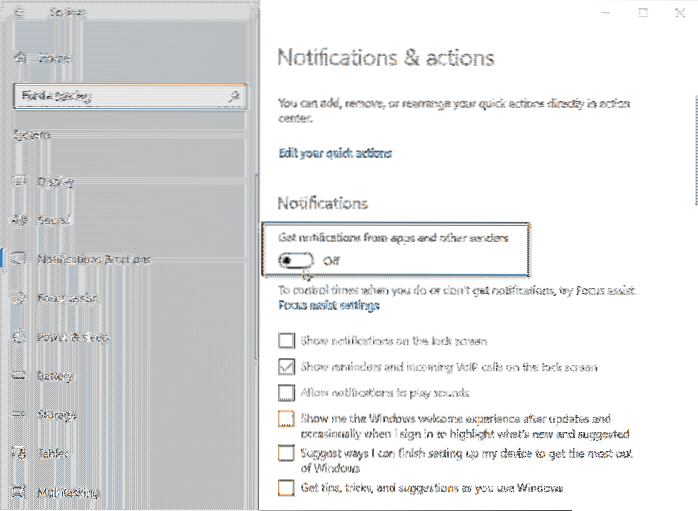Viewport: 698px width, 511px height.
Task: Open Tablet settings via its tablet icon
Action: (19, 453)
